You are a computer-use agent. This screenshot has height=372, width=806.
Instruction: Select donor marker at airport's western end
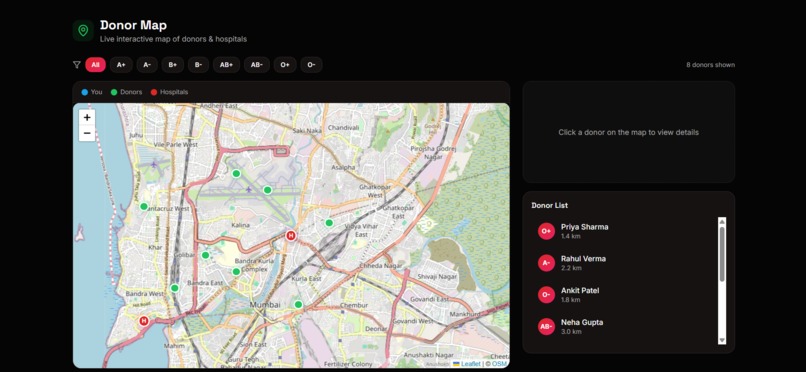pyautogui.click(x=236, y=174)
